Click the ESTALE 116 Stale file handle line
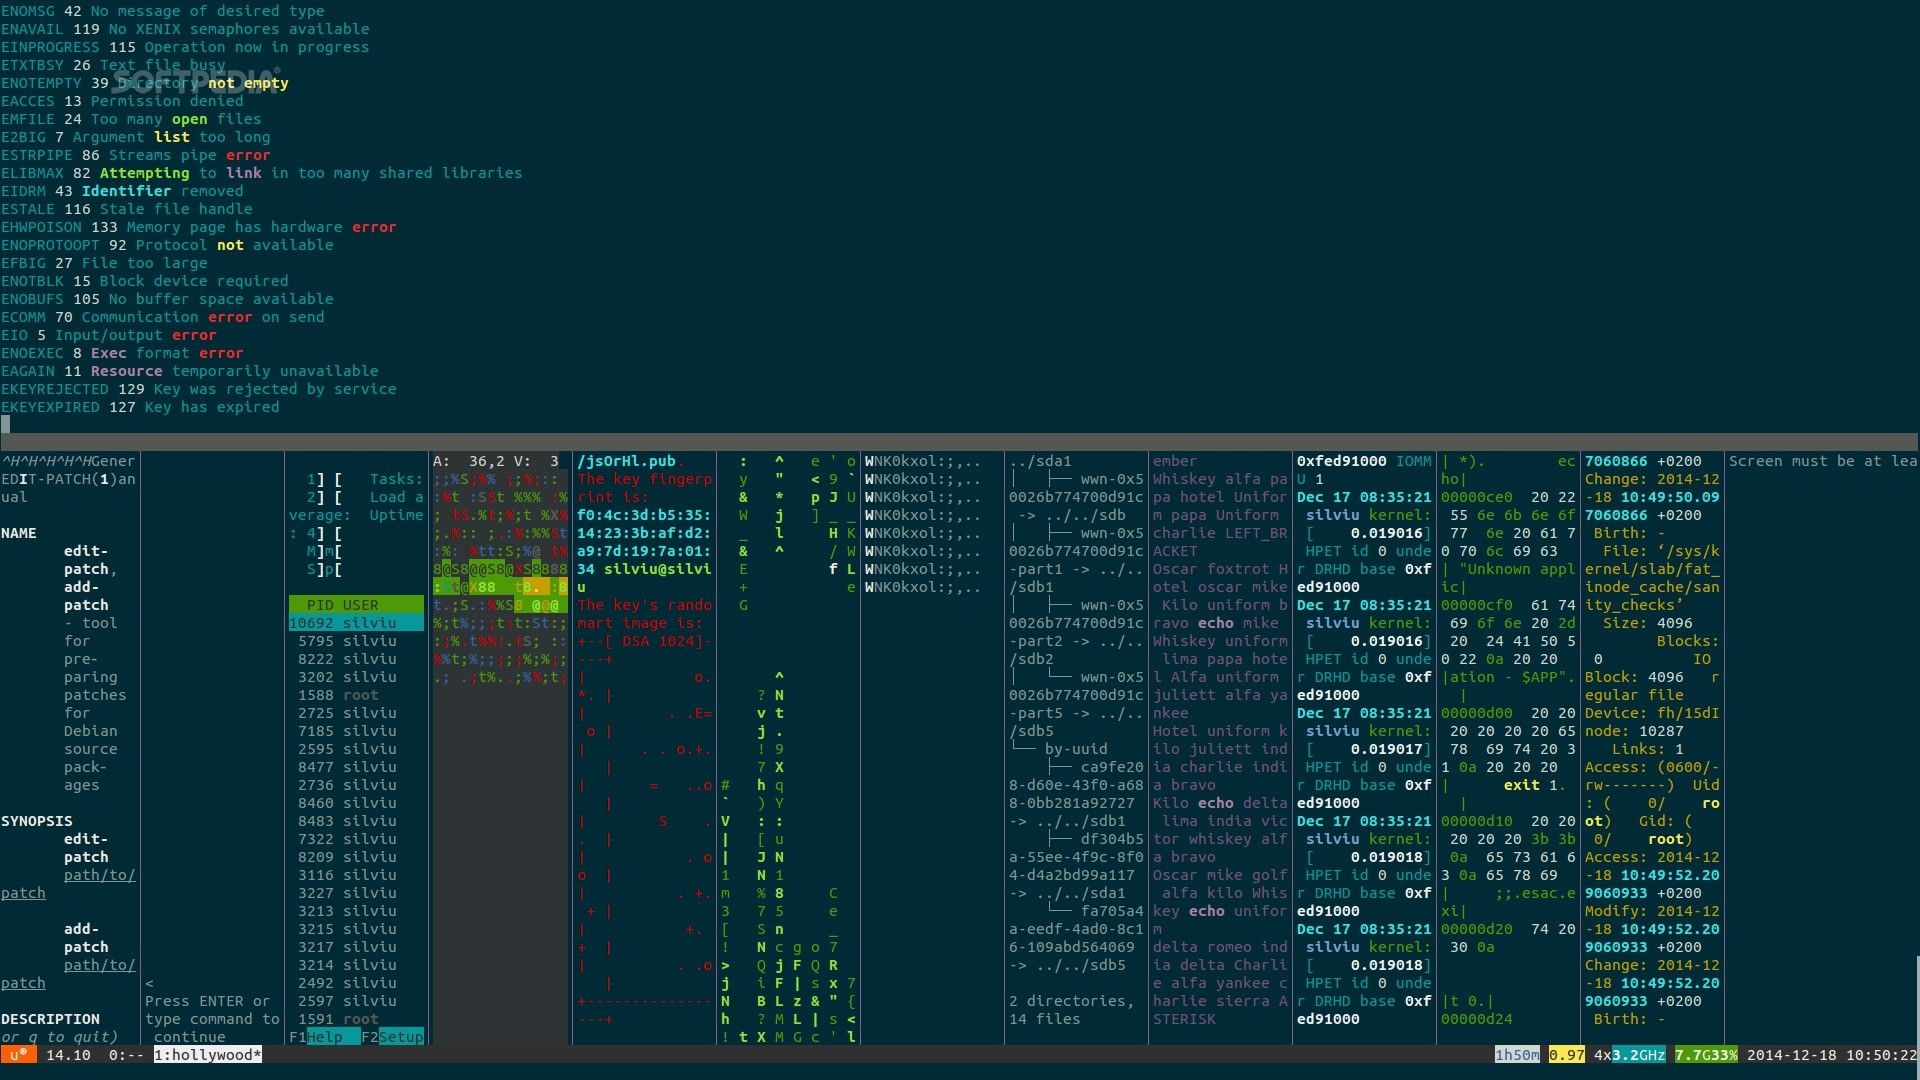This screenshot has height=1080, width=1920. point(127,209)
